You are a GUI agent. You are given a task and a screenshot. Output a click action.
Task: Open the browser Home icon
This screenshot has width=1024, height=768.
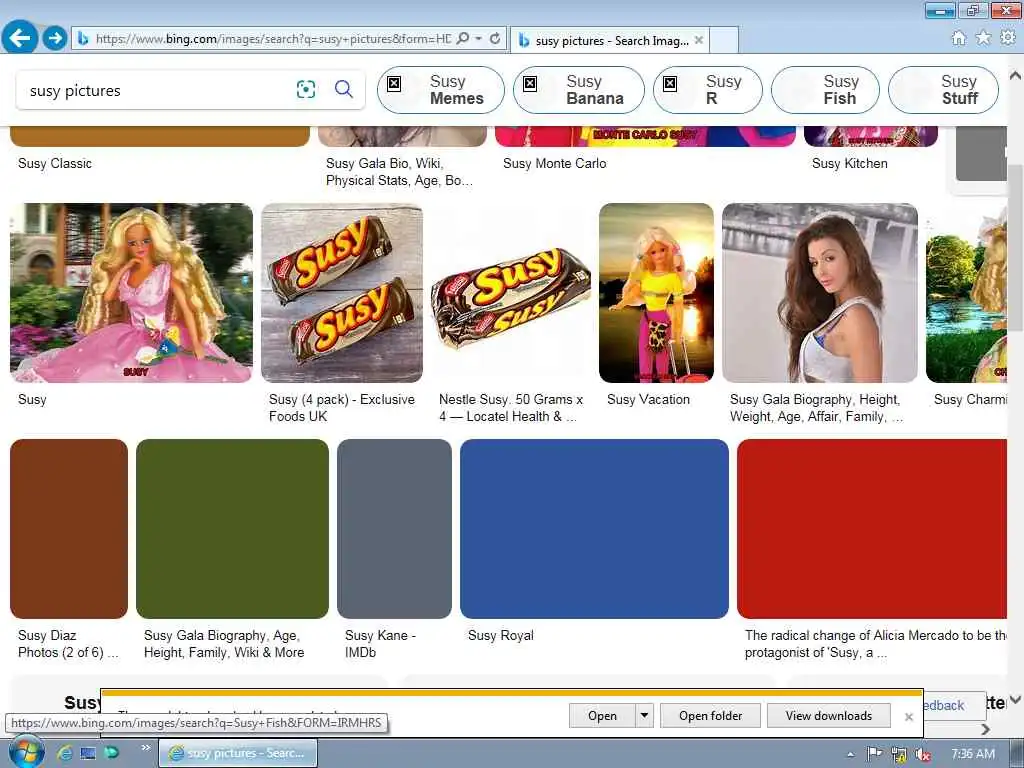pyautogui.click(x=958, y=39)
